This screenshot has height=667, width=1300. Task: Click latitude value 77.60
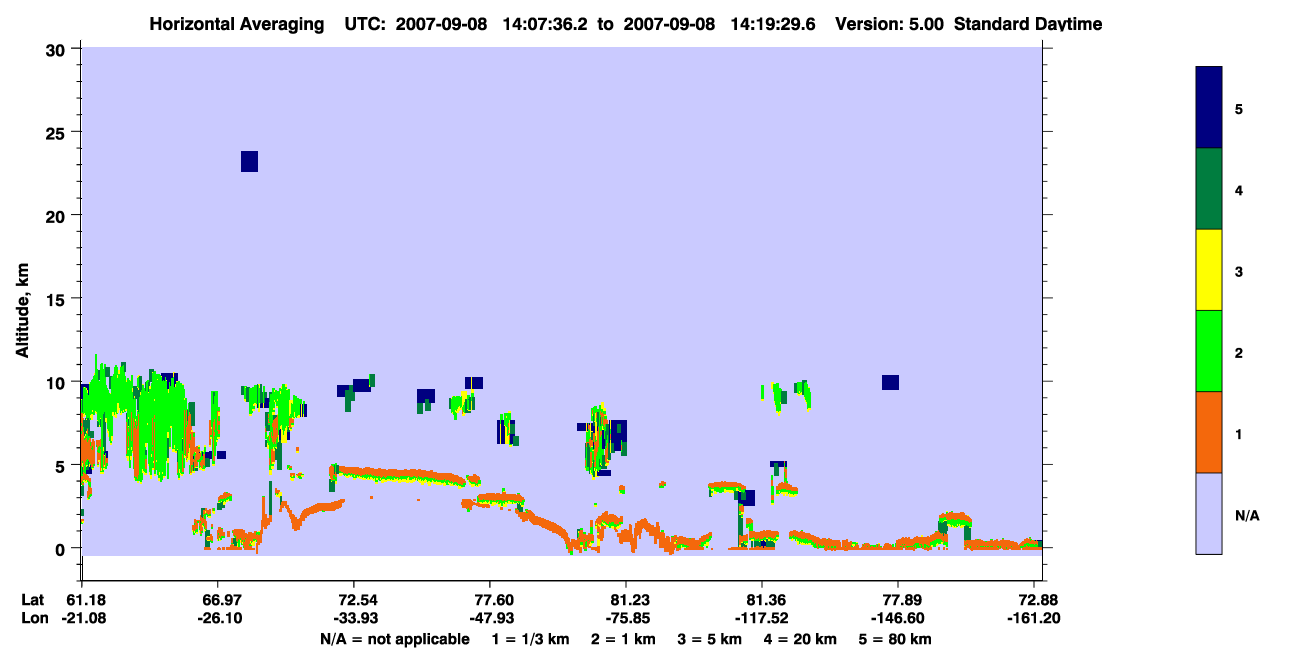click(x=489, y=599)
